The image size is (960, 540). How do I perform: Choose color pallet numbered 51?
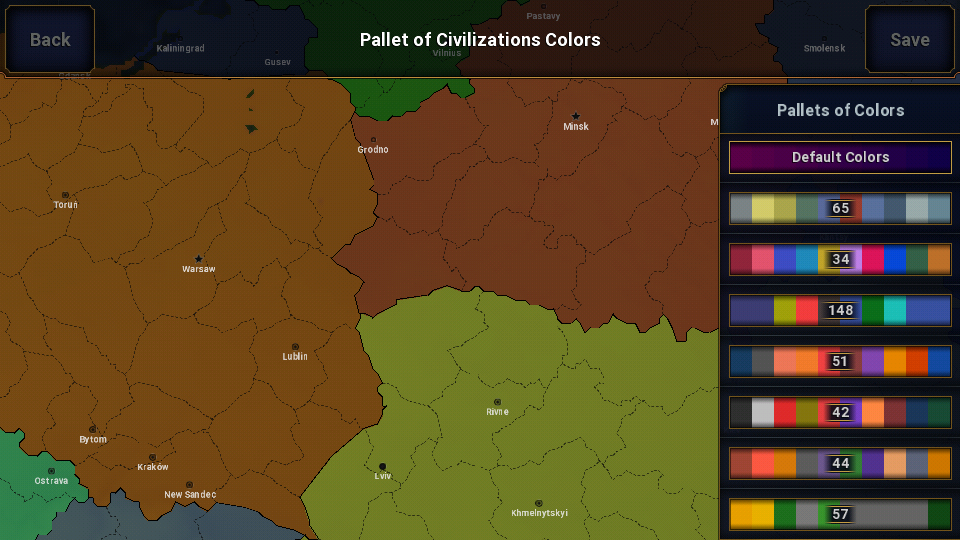(x=840, y=361)
